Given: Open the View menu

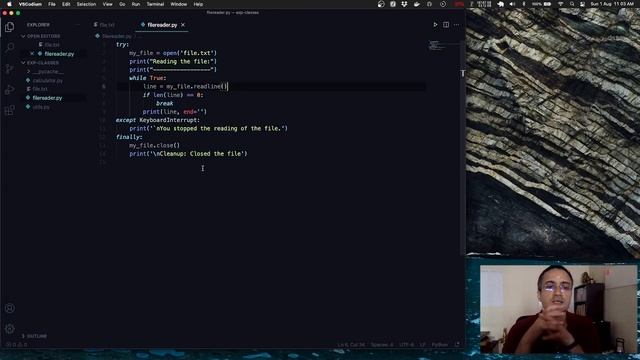Looking at the screenshot, I should point(107,4).
